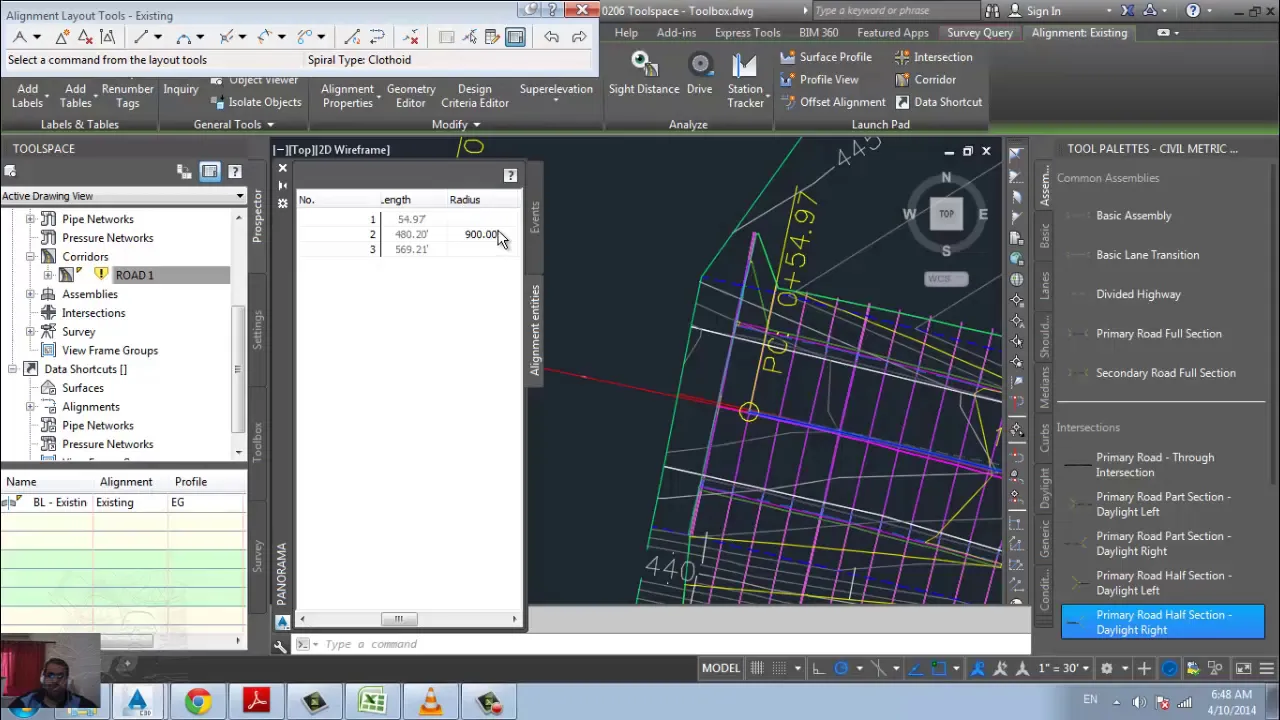The width and height of the screenshot is (1280, 720).
Task: Open the Sub-entity Editor icon
Action: [491, 37]
